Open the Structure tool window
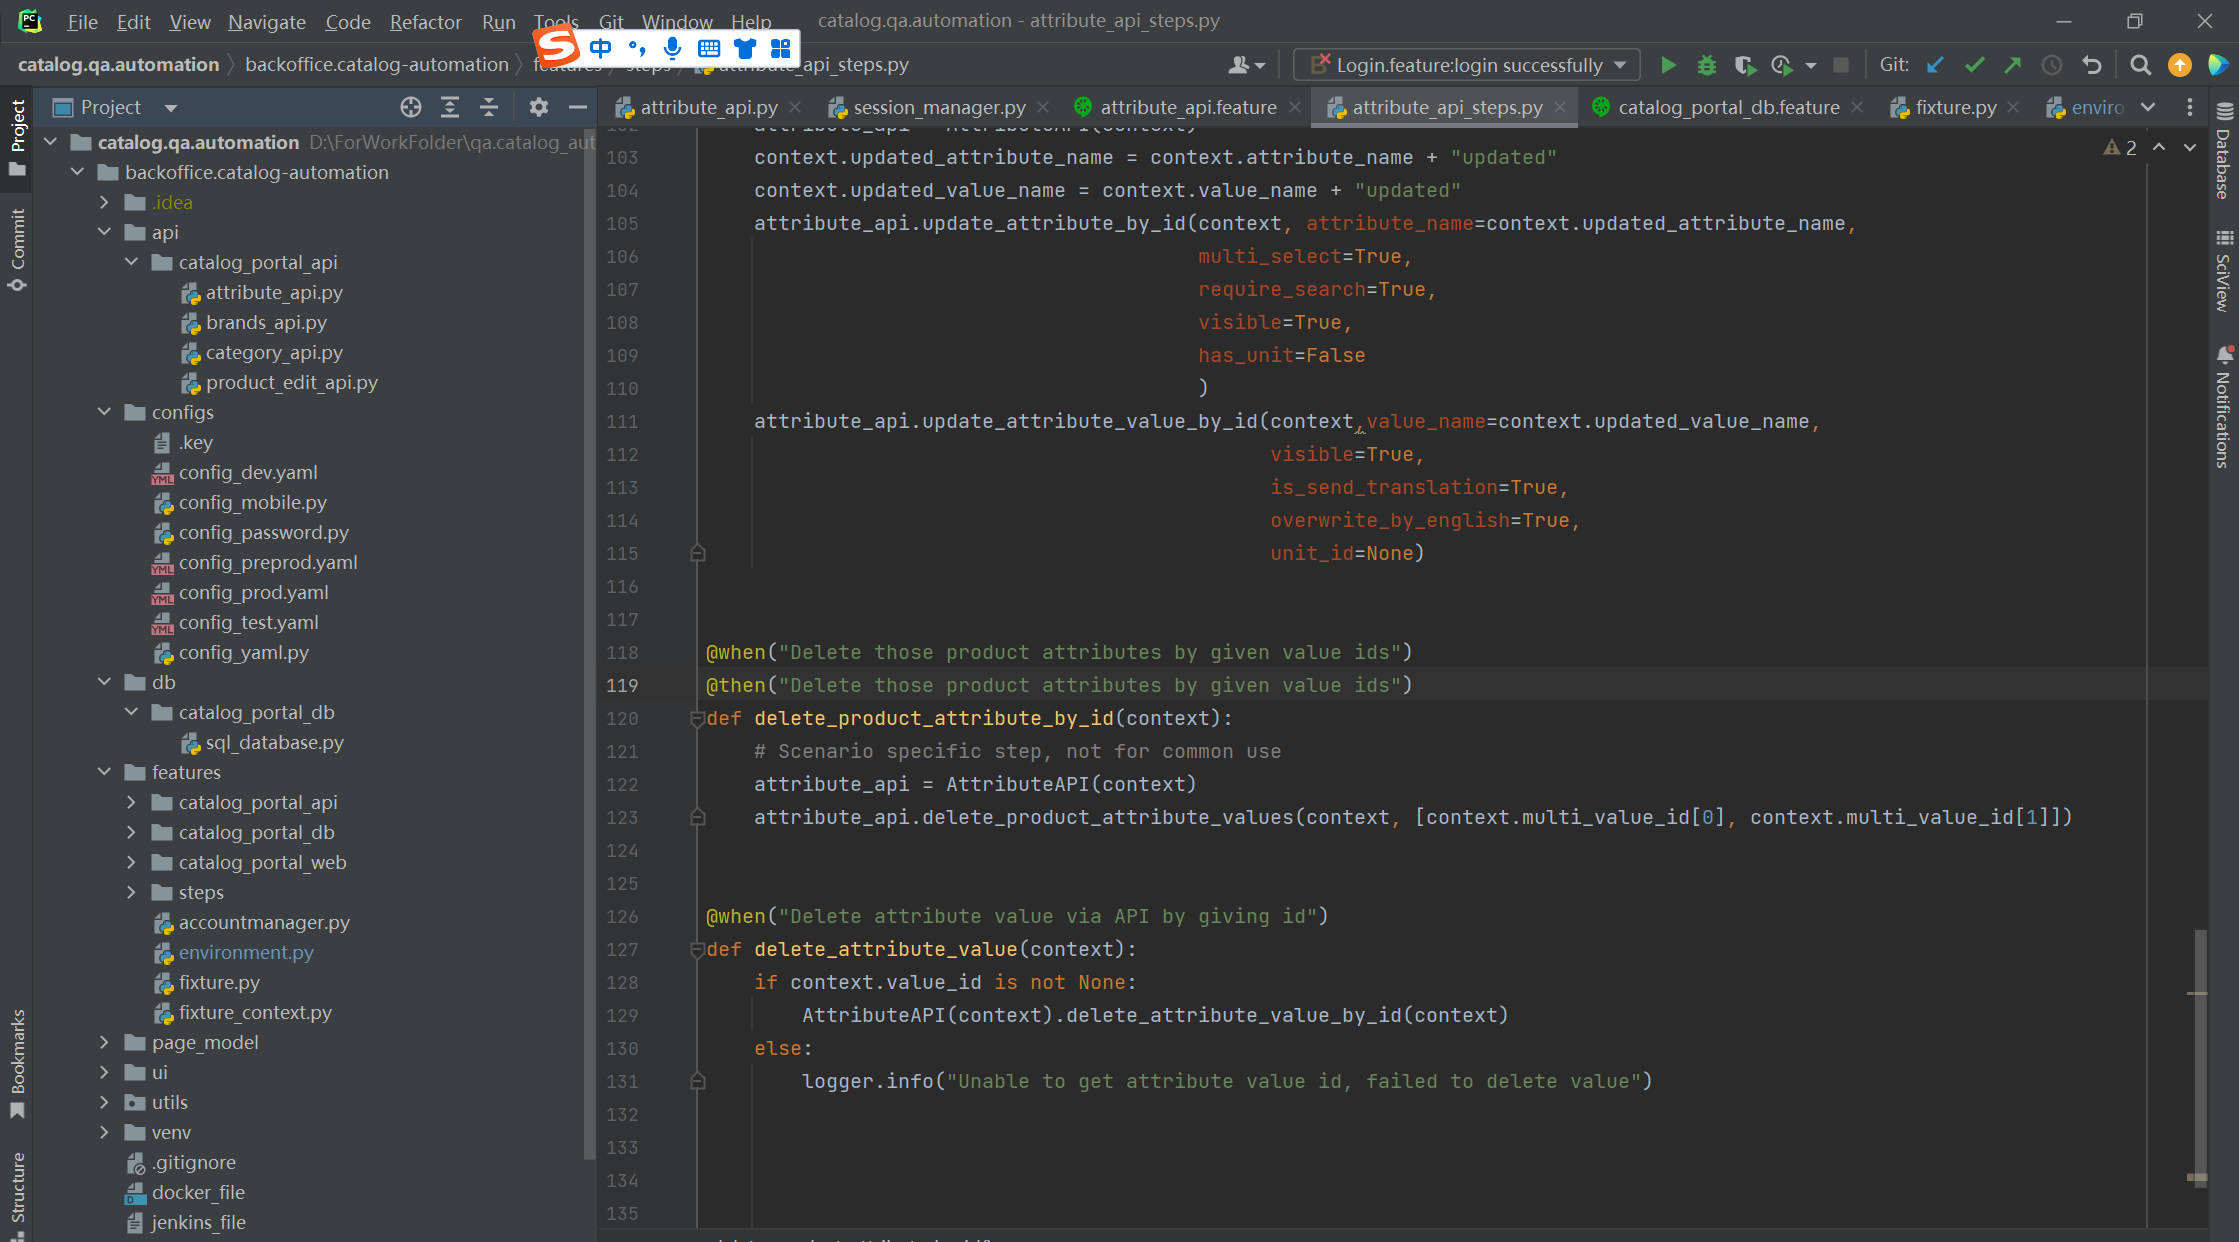This screenshot has width=2239, height=1242. click(17, 1195)
